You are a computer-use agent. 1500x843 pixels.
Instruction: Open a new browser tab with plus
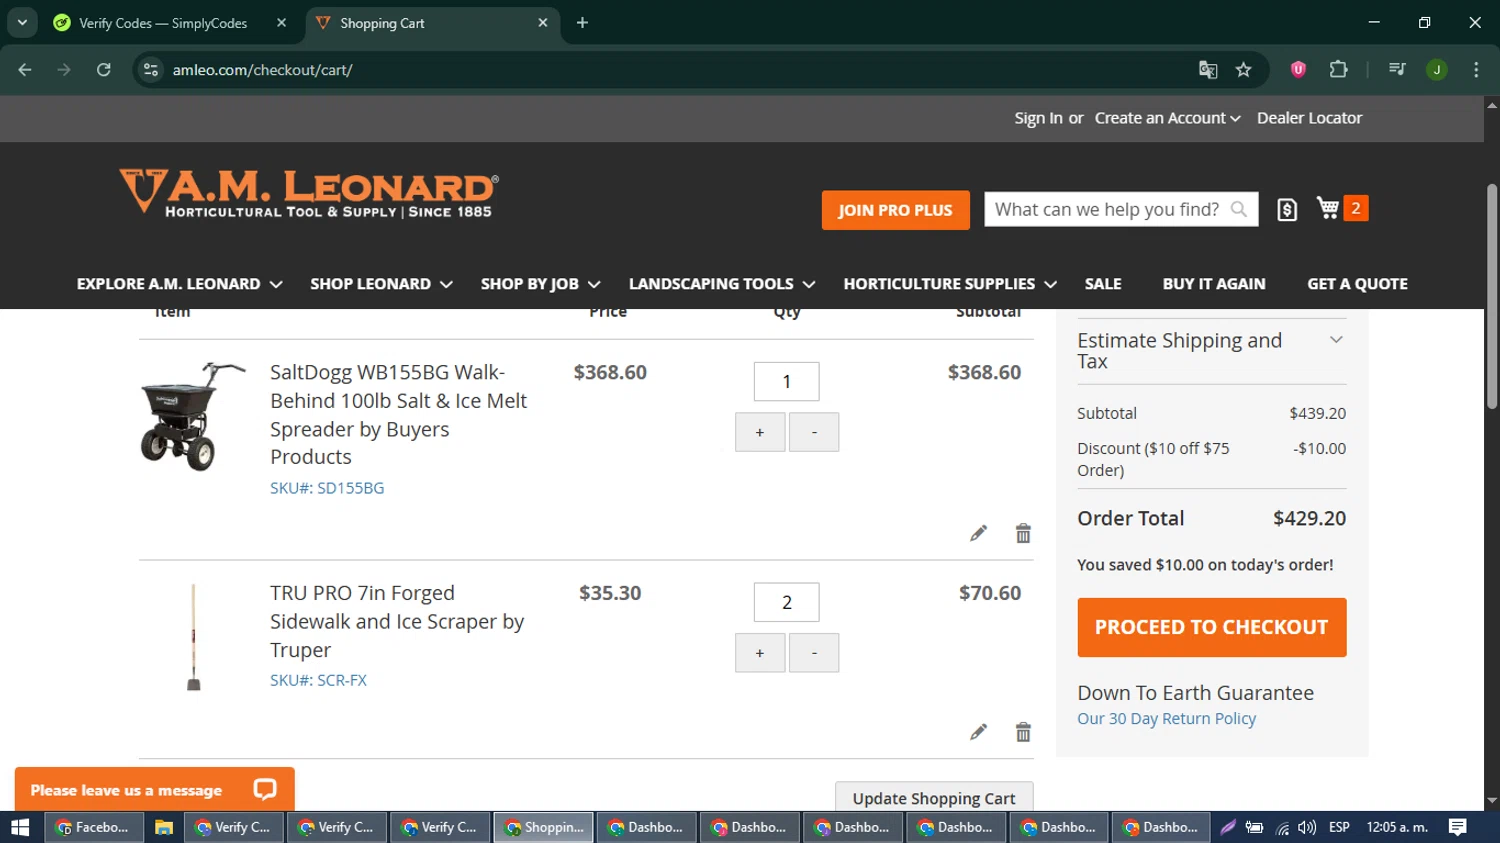[582, 22]
